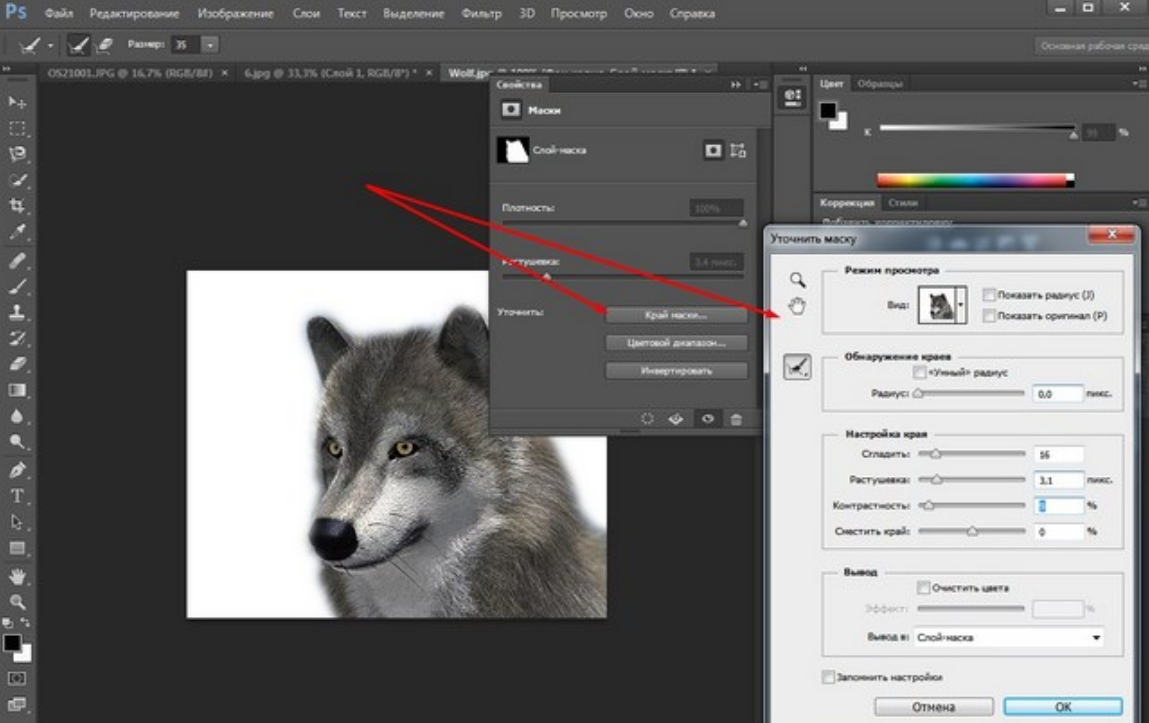The height and width of the screenshot is (723, 1149).
Task: Enable Remember Settings checkbox
Action: pyautogui.click(x=828, y=677)
